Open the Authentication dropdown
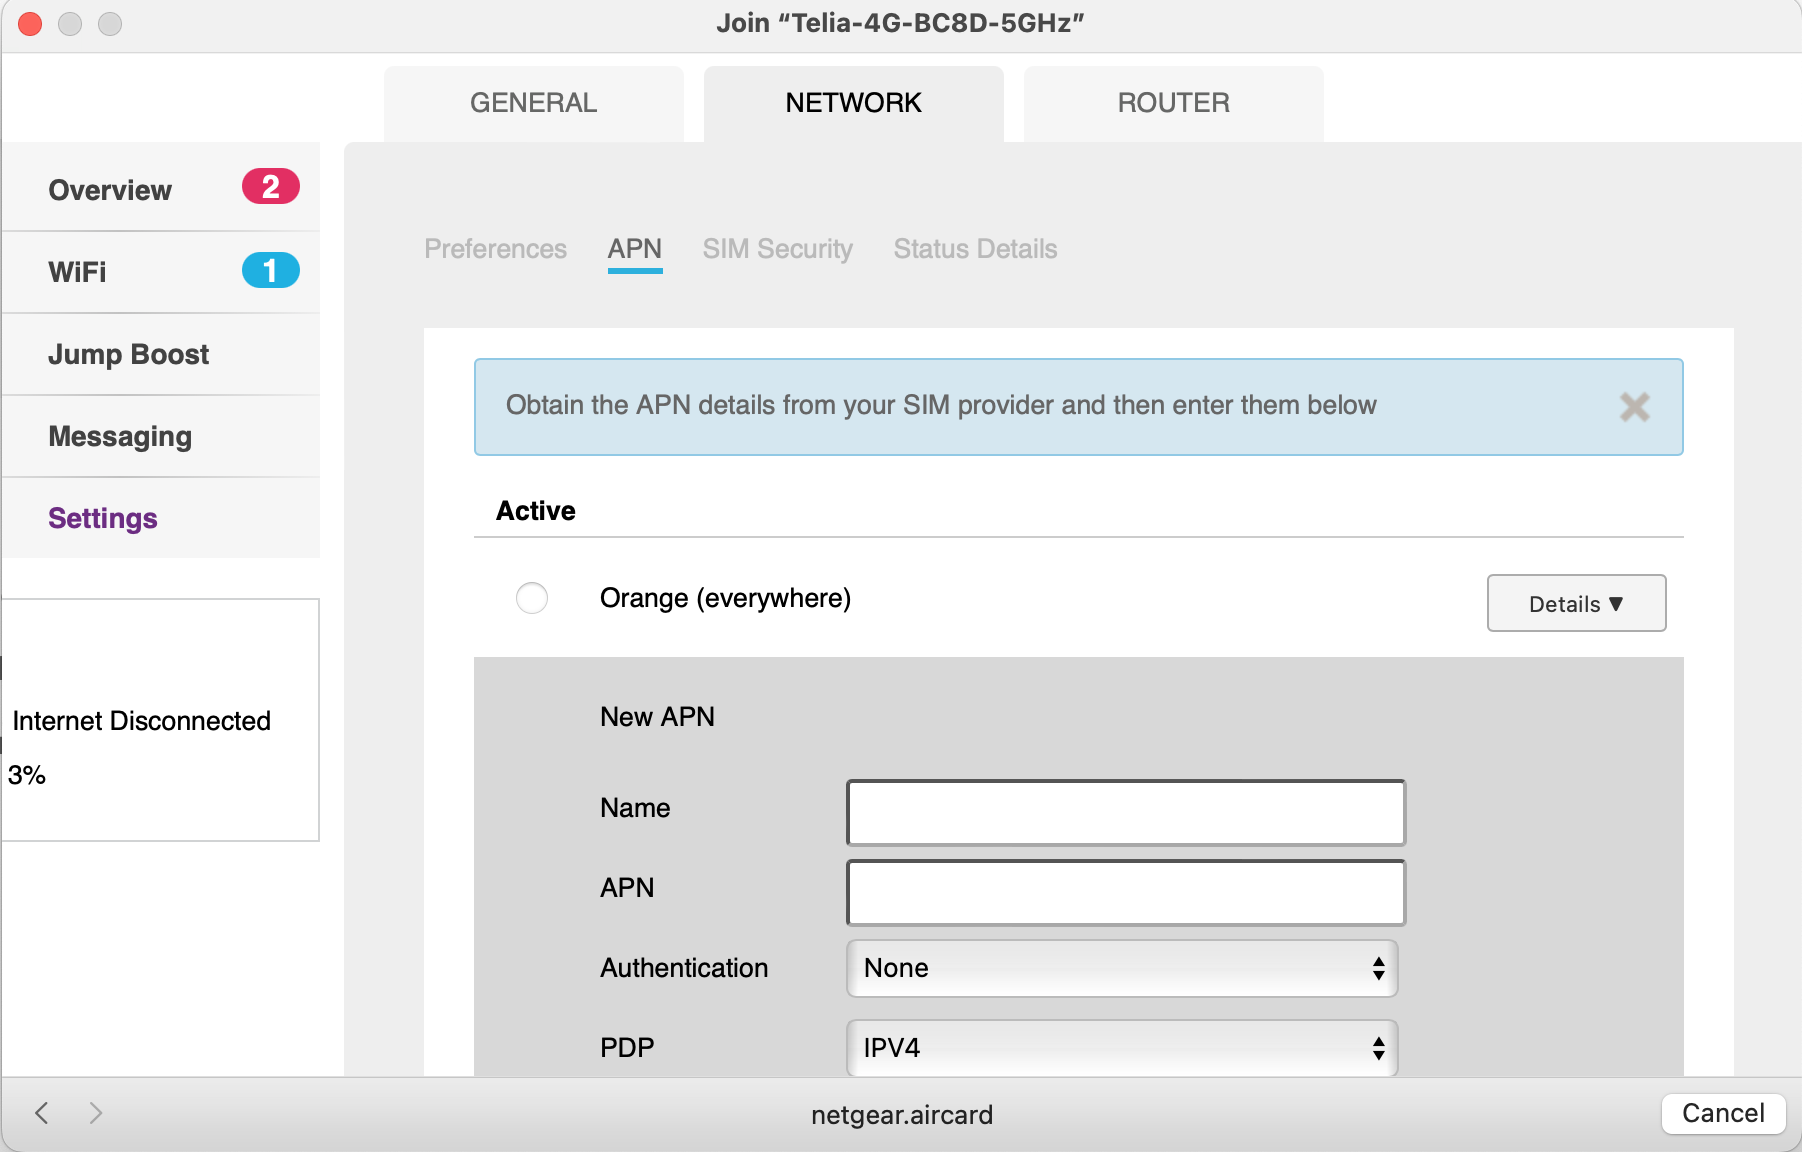This screenshot has height=1152, width=1802. [1122, 968]
